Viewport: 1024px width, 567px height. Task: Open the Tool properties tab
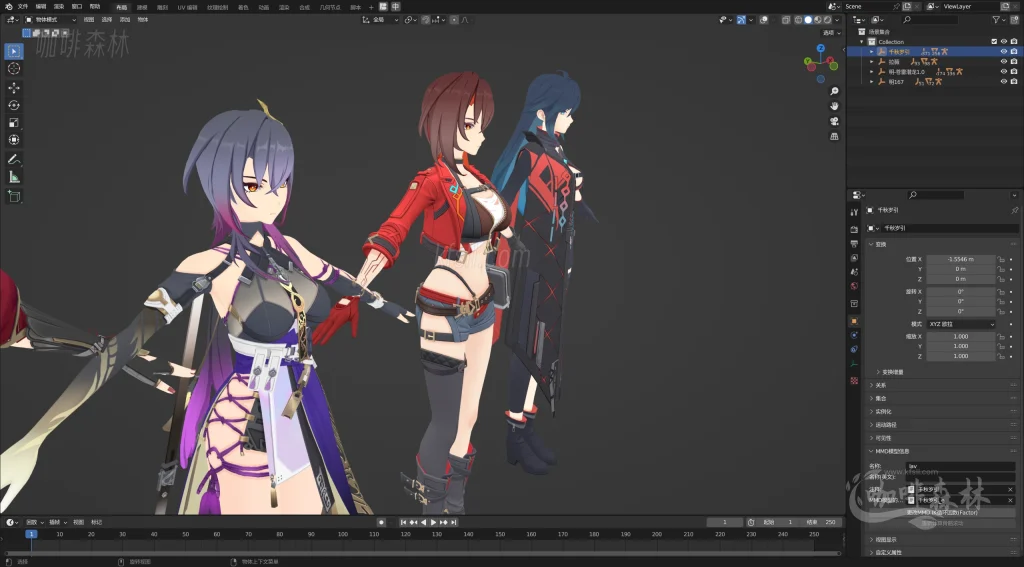854,212
